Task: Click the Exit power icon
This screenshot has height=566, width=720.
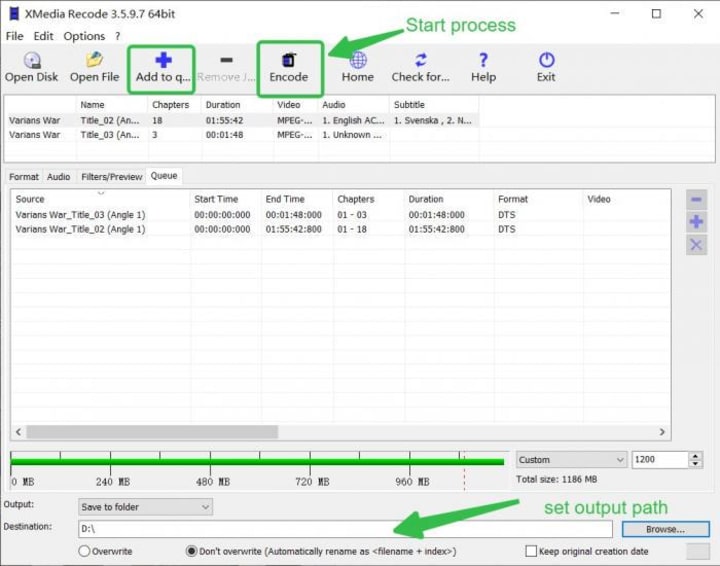Action: (546, 60)
